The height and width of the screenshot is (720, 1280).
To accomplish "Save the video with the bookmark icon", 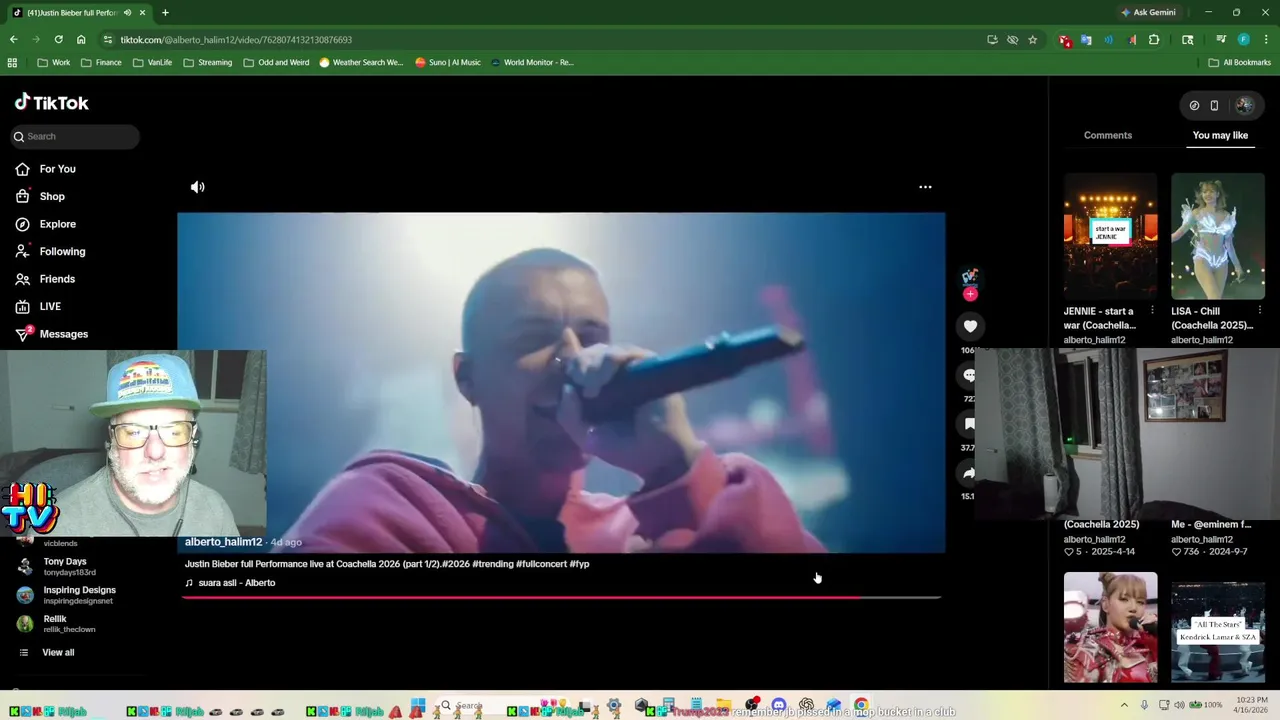I will click(x=969, y=424).
